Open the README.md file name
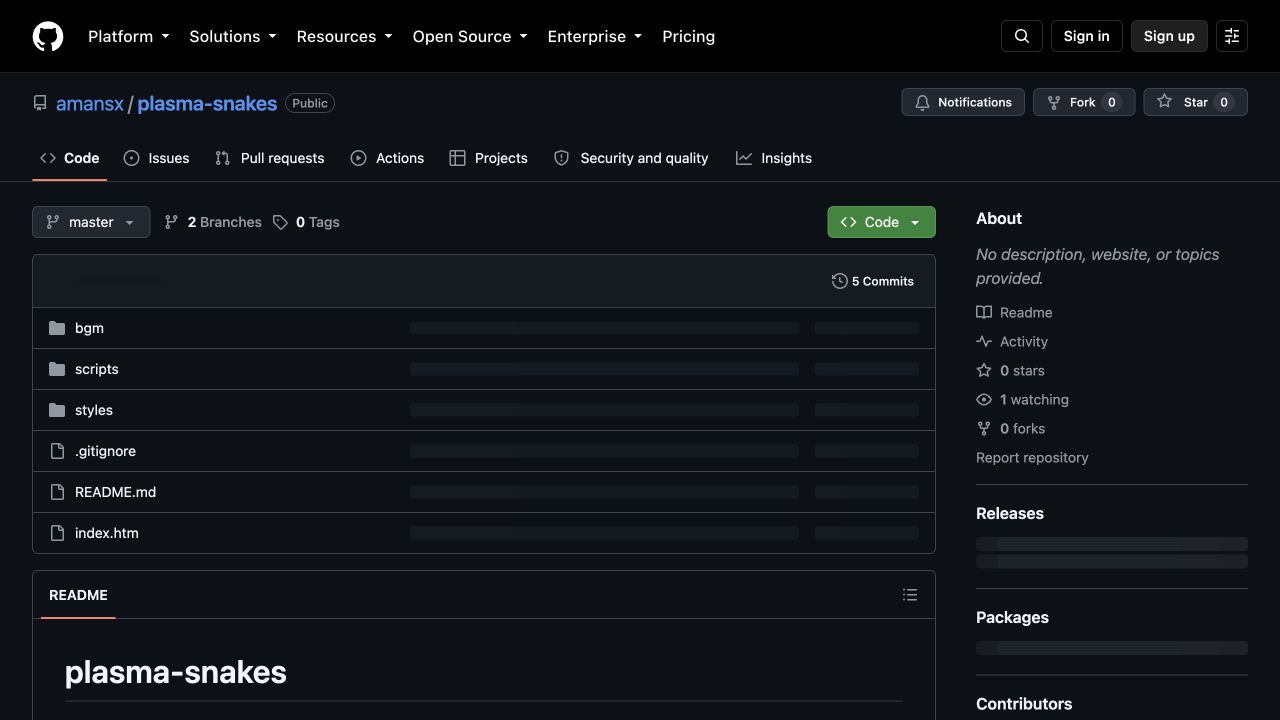Image resolution: width=1280 pixels, height=720 pixels. pos(115,492)
